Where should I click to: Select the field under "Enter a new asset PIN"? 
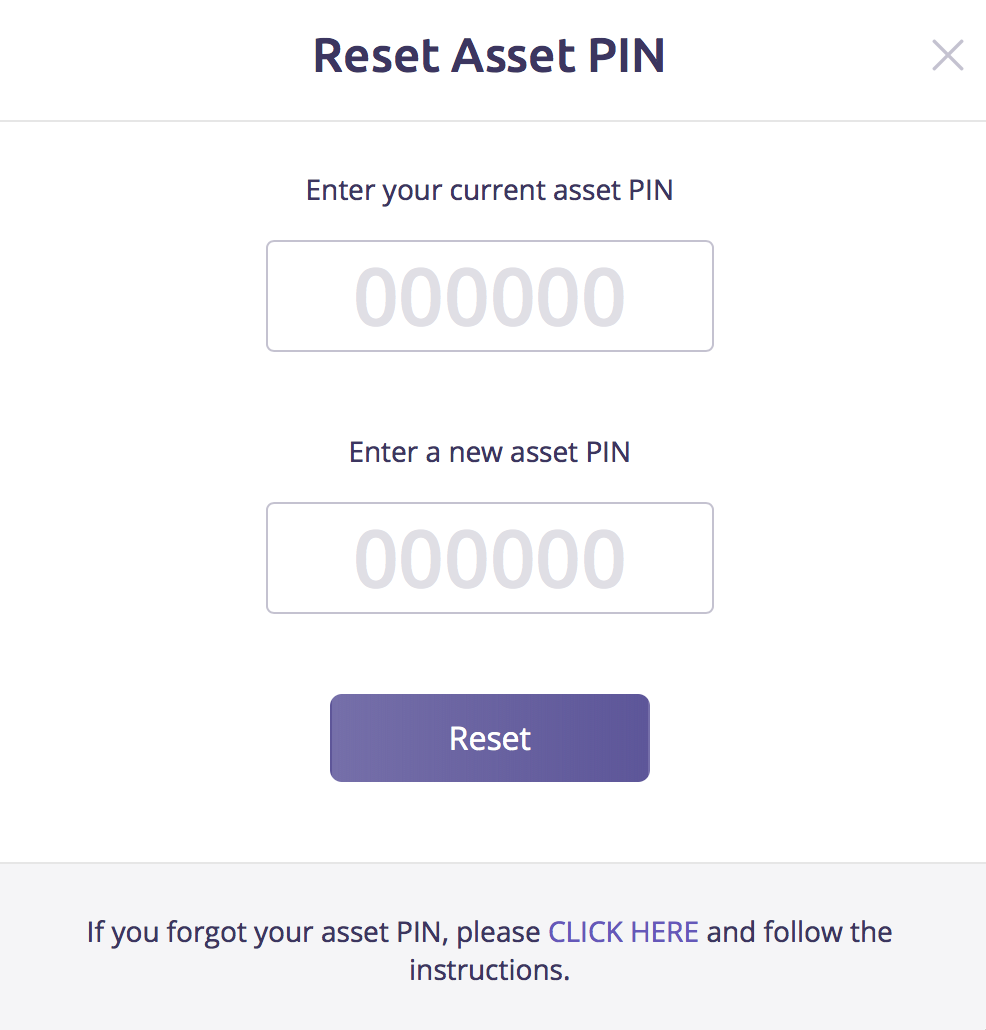click(490, 558)
